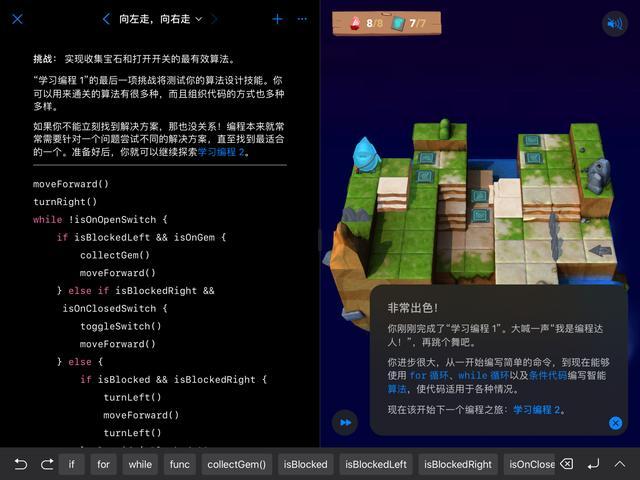This screenshot has height=480, width=640.
Task: Insert the while keyword suggestion
Action: pos(140,464)
